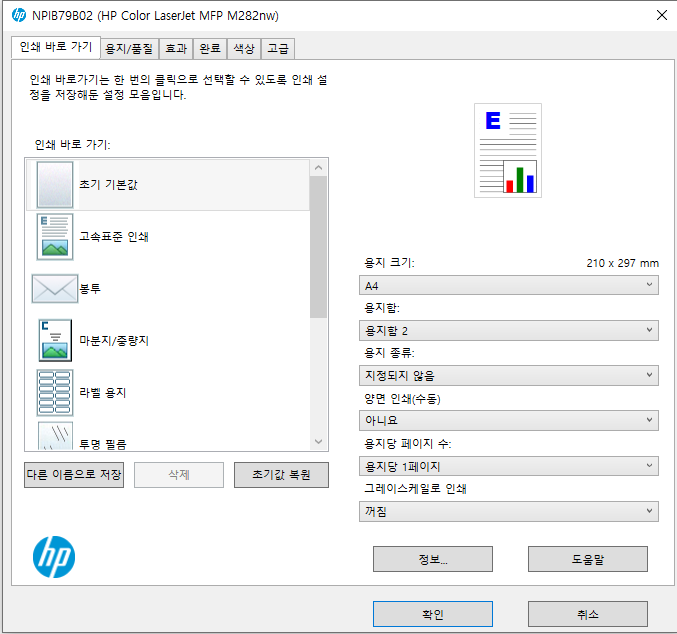Click the shortcut list scroll down arrow
677x634 pixels.
[319, 441]
